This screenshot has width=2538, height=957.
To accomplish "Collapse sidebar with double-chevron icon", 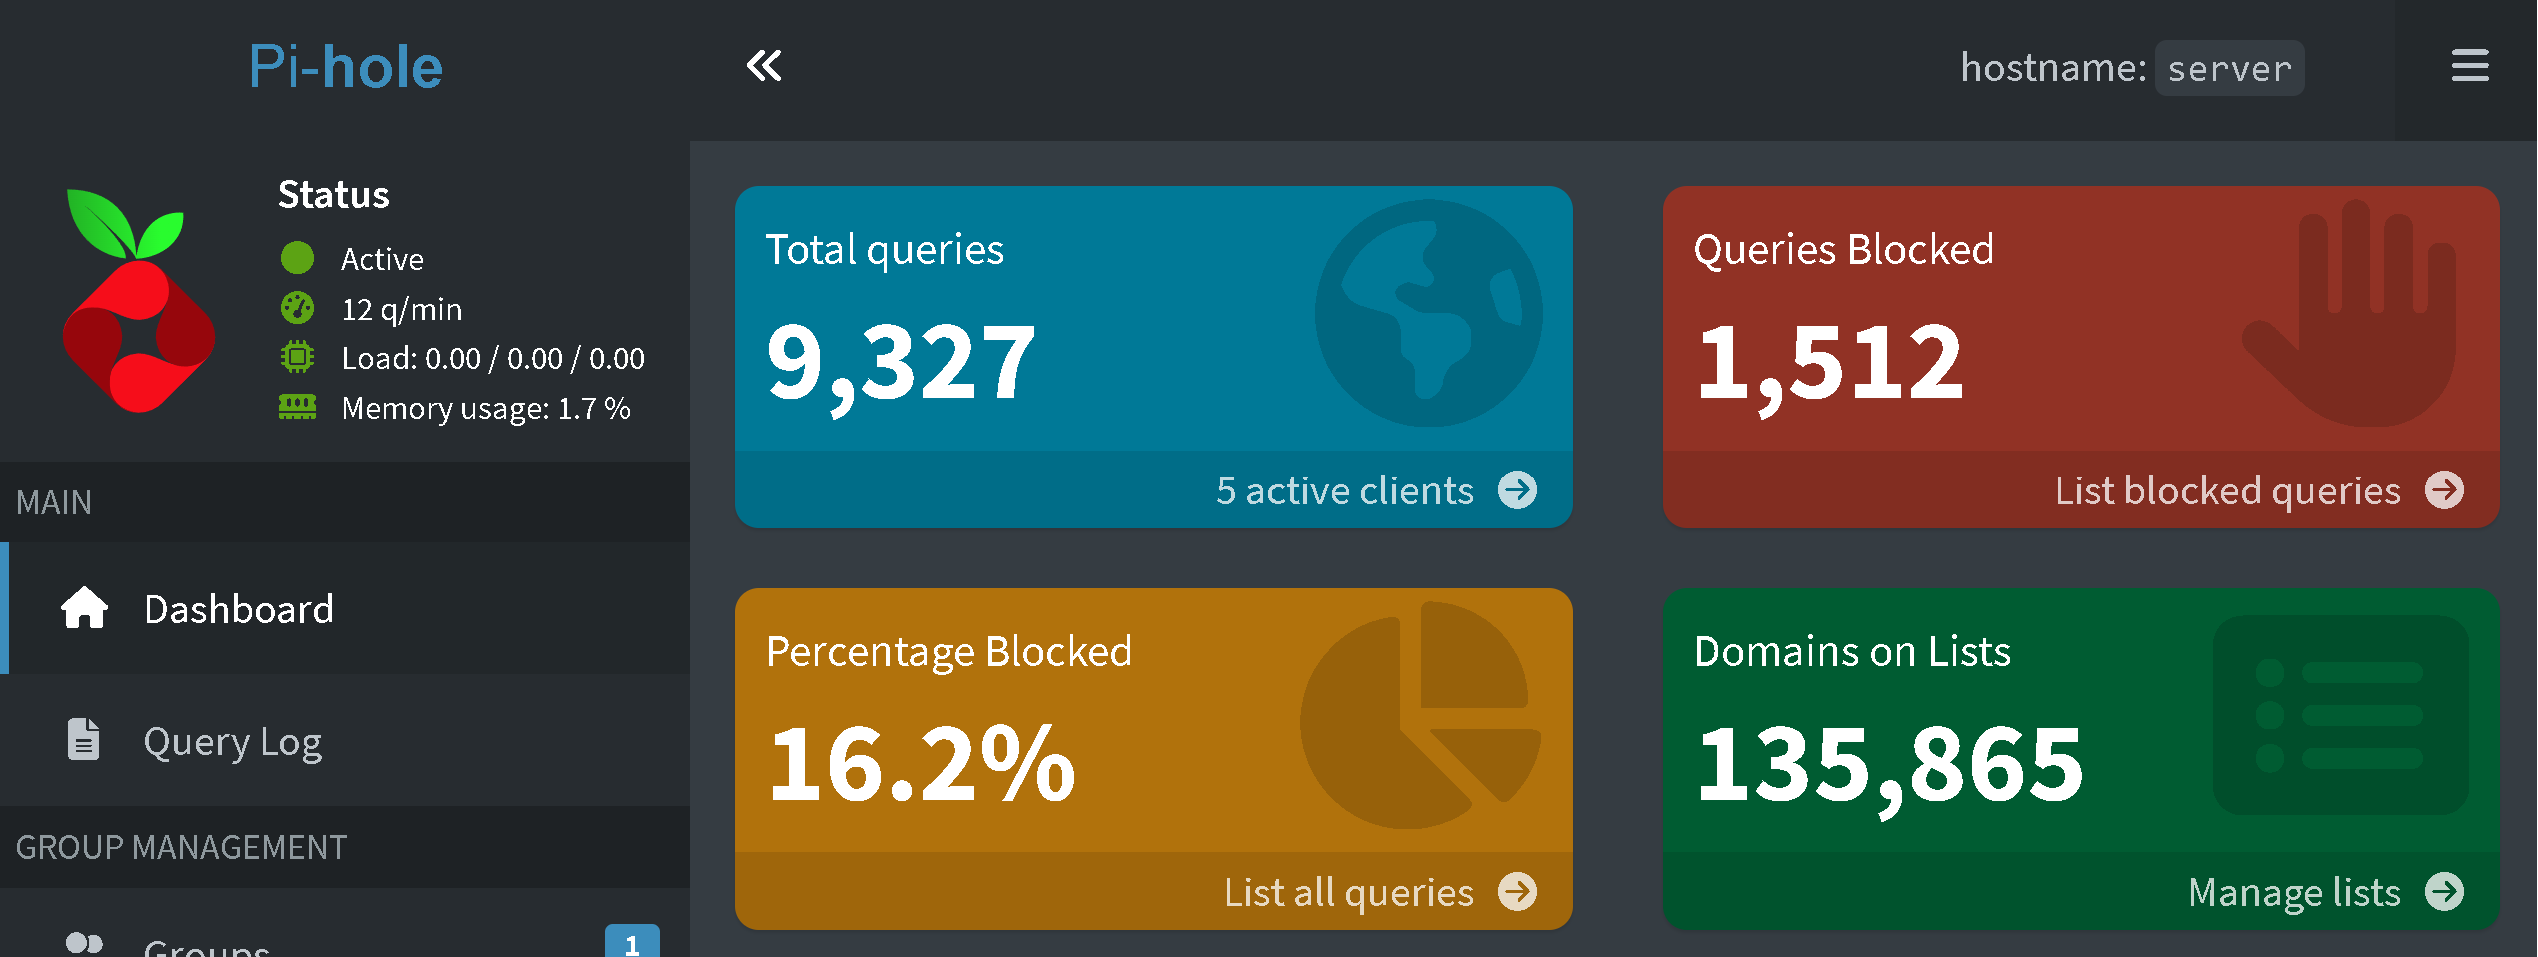I will 764,66.
